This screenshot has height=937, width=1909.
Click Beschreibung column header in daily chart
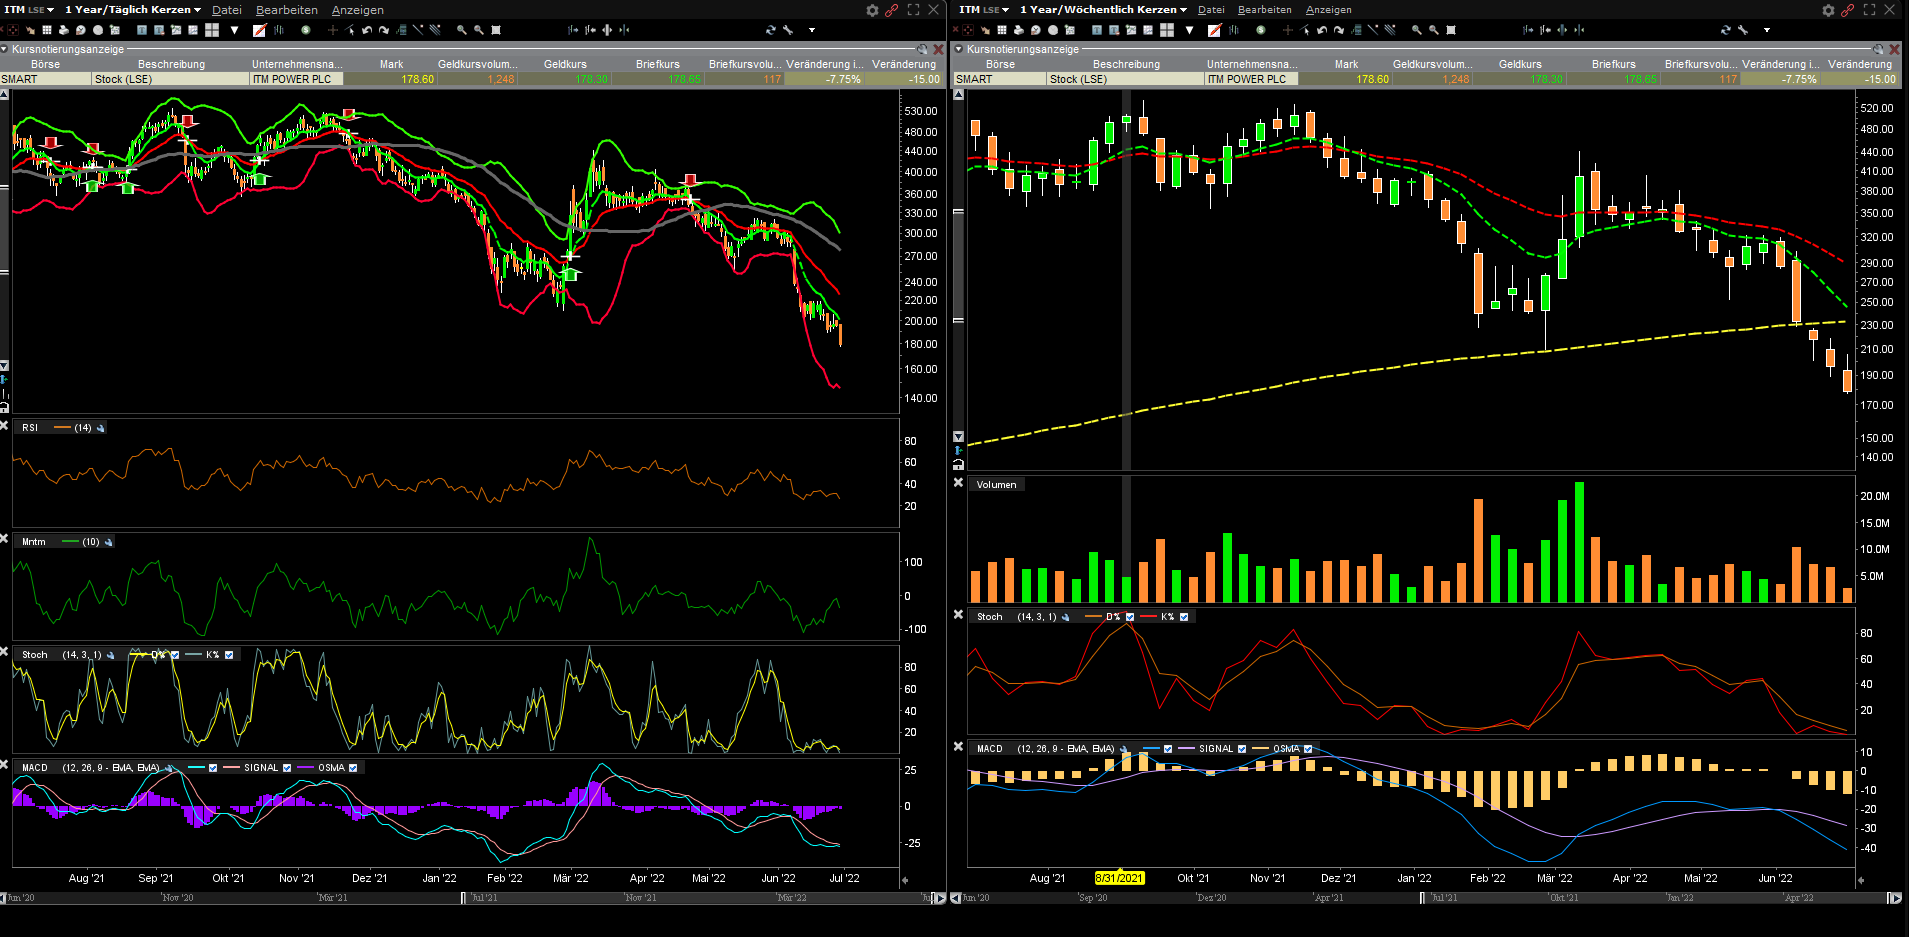(171, 64)
